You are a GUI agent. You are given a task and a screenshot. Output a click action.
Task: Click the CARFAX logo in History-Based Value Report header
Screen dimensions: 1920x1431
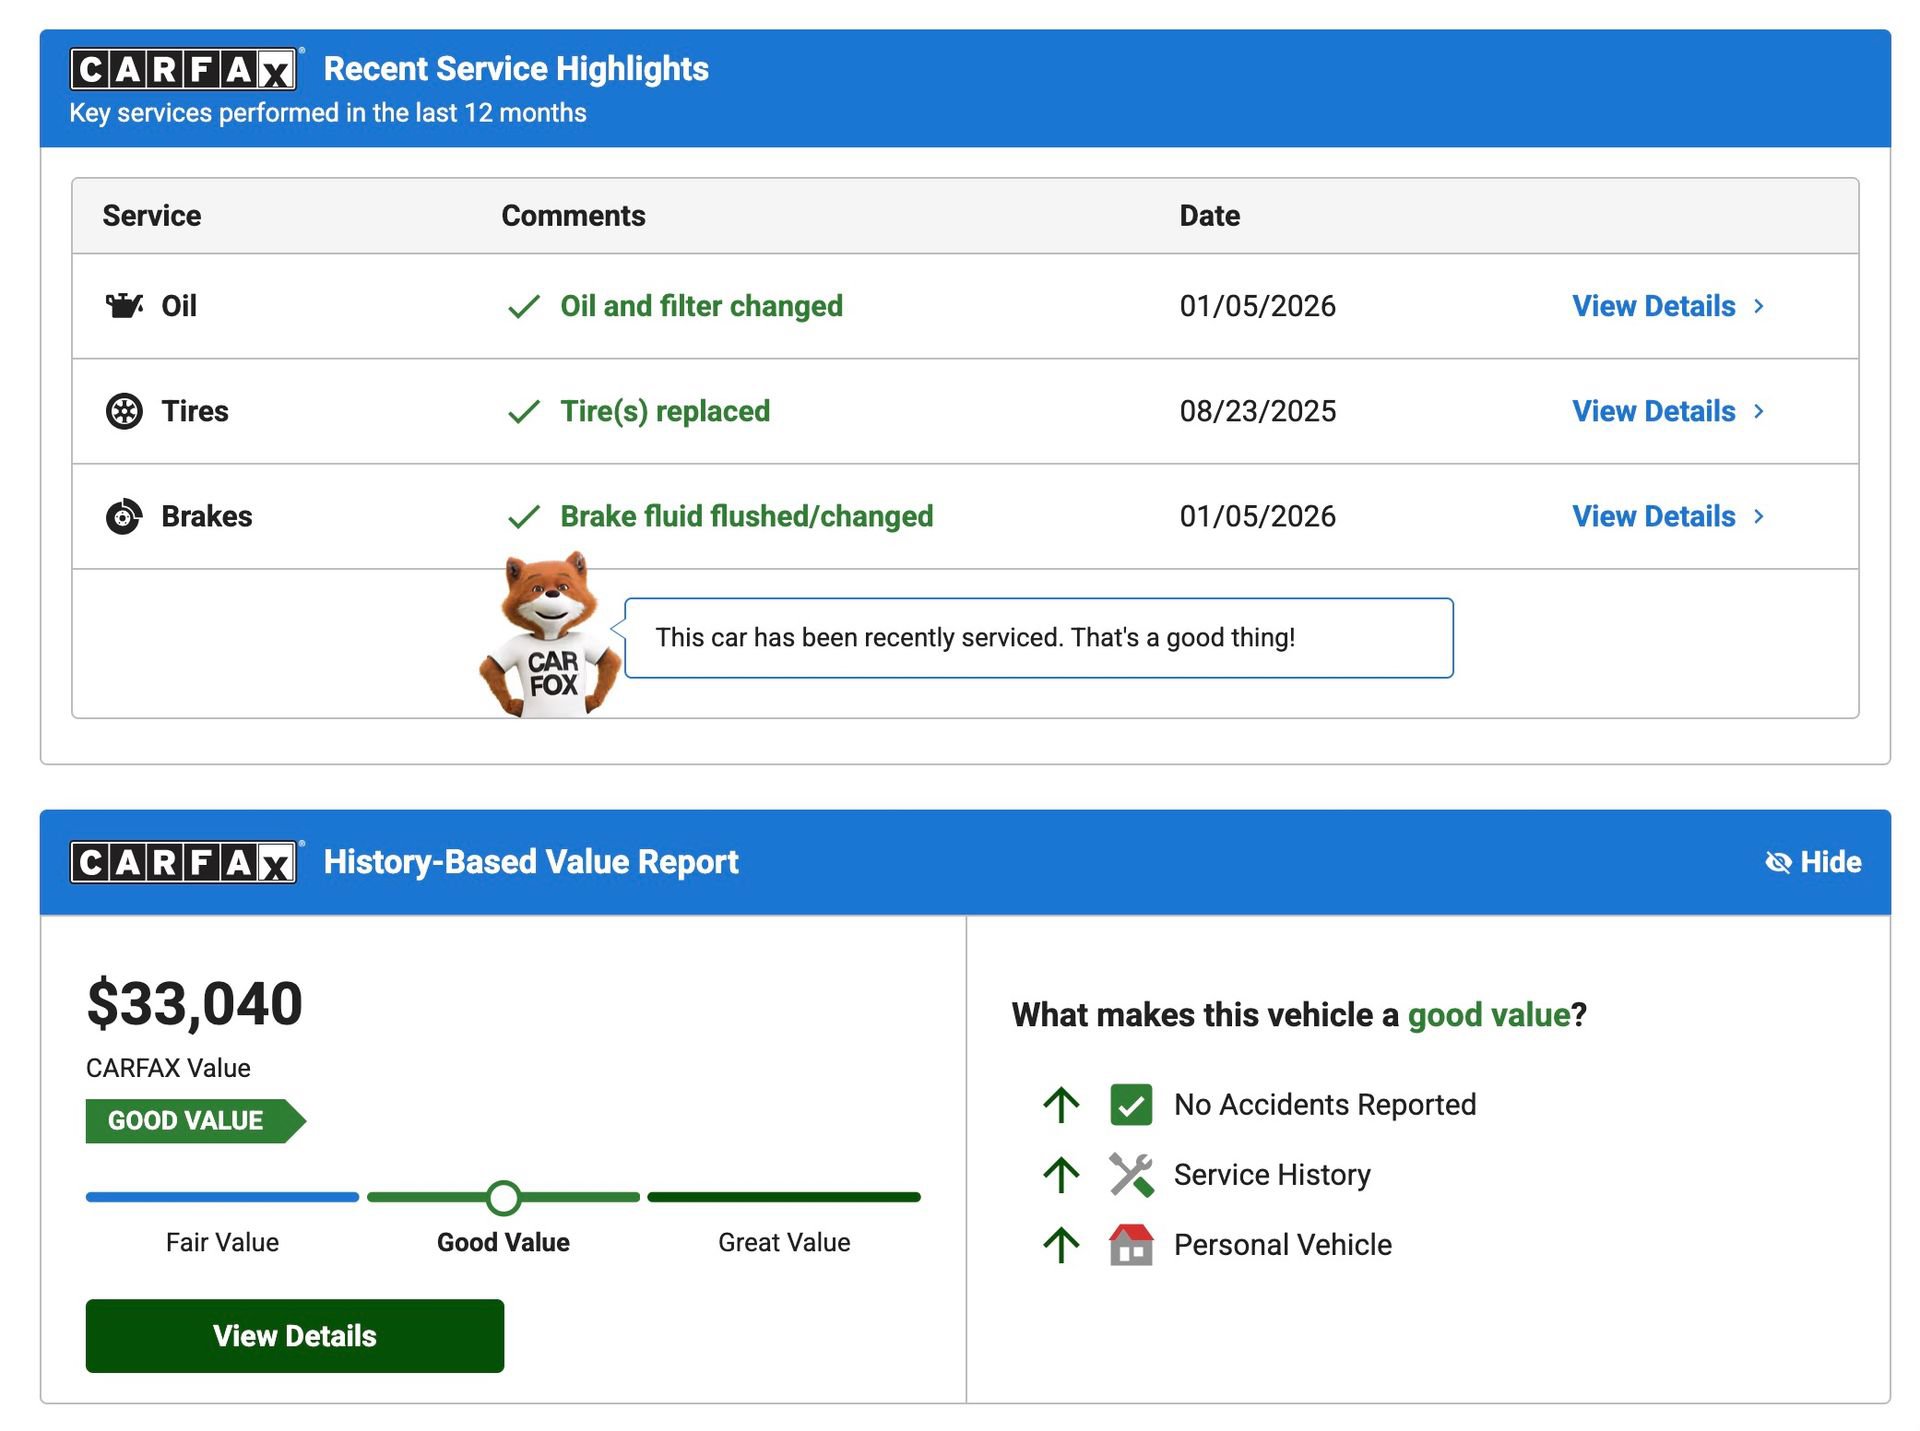pyautogui.click(x=184, y=862)
